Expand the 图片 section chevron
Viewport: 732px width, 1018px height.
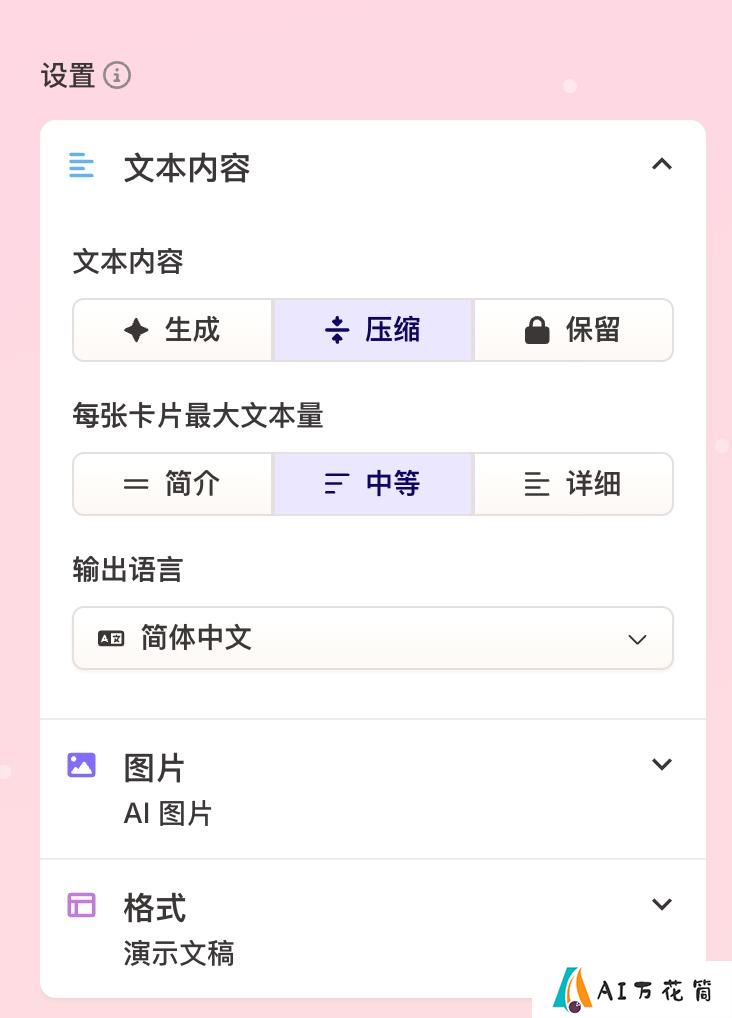tap(661, 764)
